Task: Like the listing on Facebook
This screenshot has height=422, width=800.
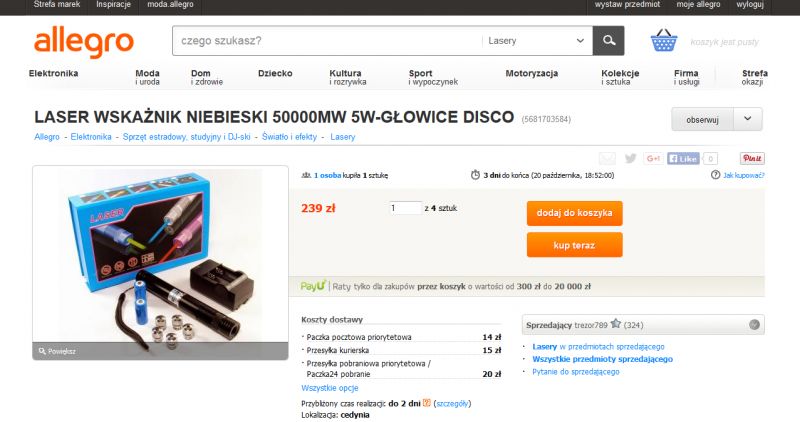Action: pyautogui.click(x=683, y=158)
